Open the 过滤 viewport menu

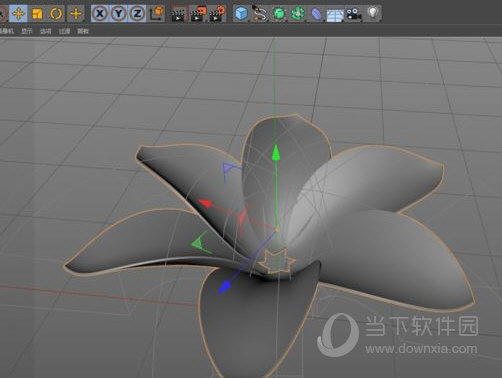[64, 31]
